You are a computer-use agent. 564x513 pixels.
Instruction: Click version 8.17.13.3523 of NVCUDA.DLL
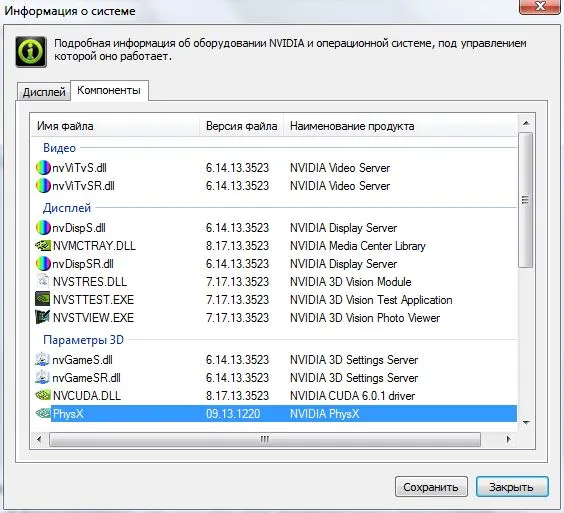tap(237, 396)
